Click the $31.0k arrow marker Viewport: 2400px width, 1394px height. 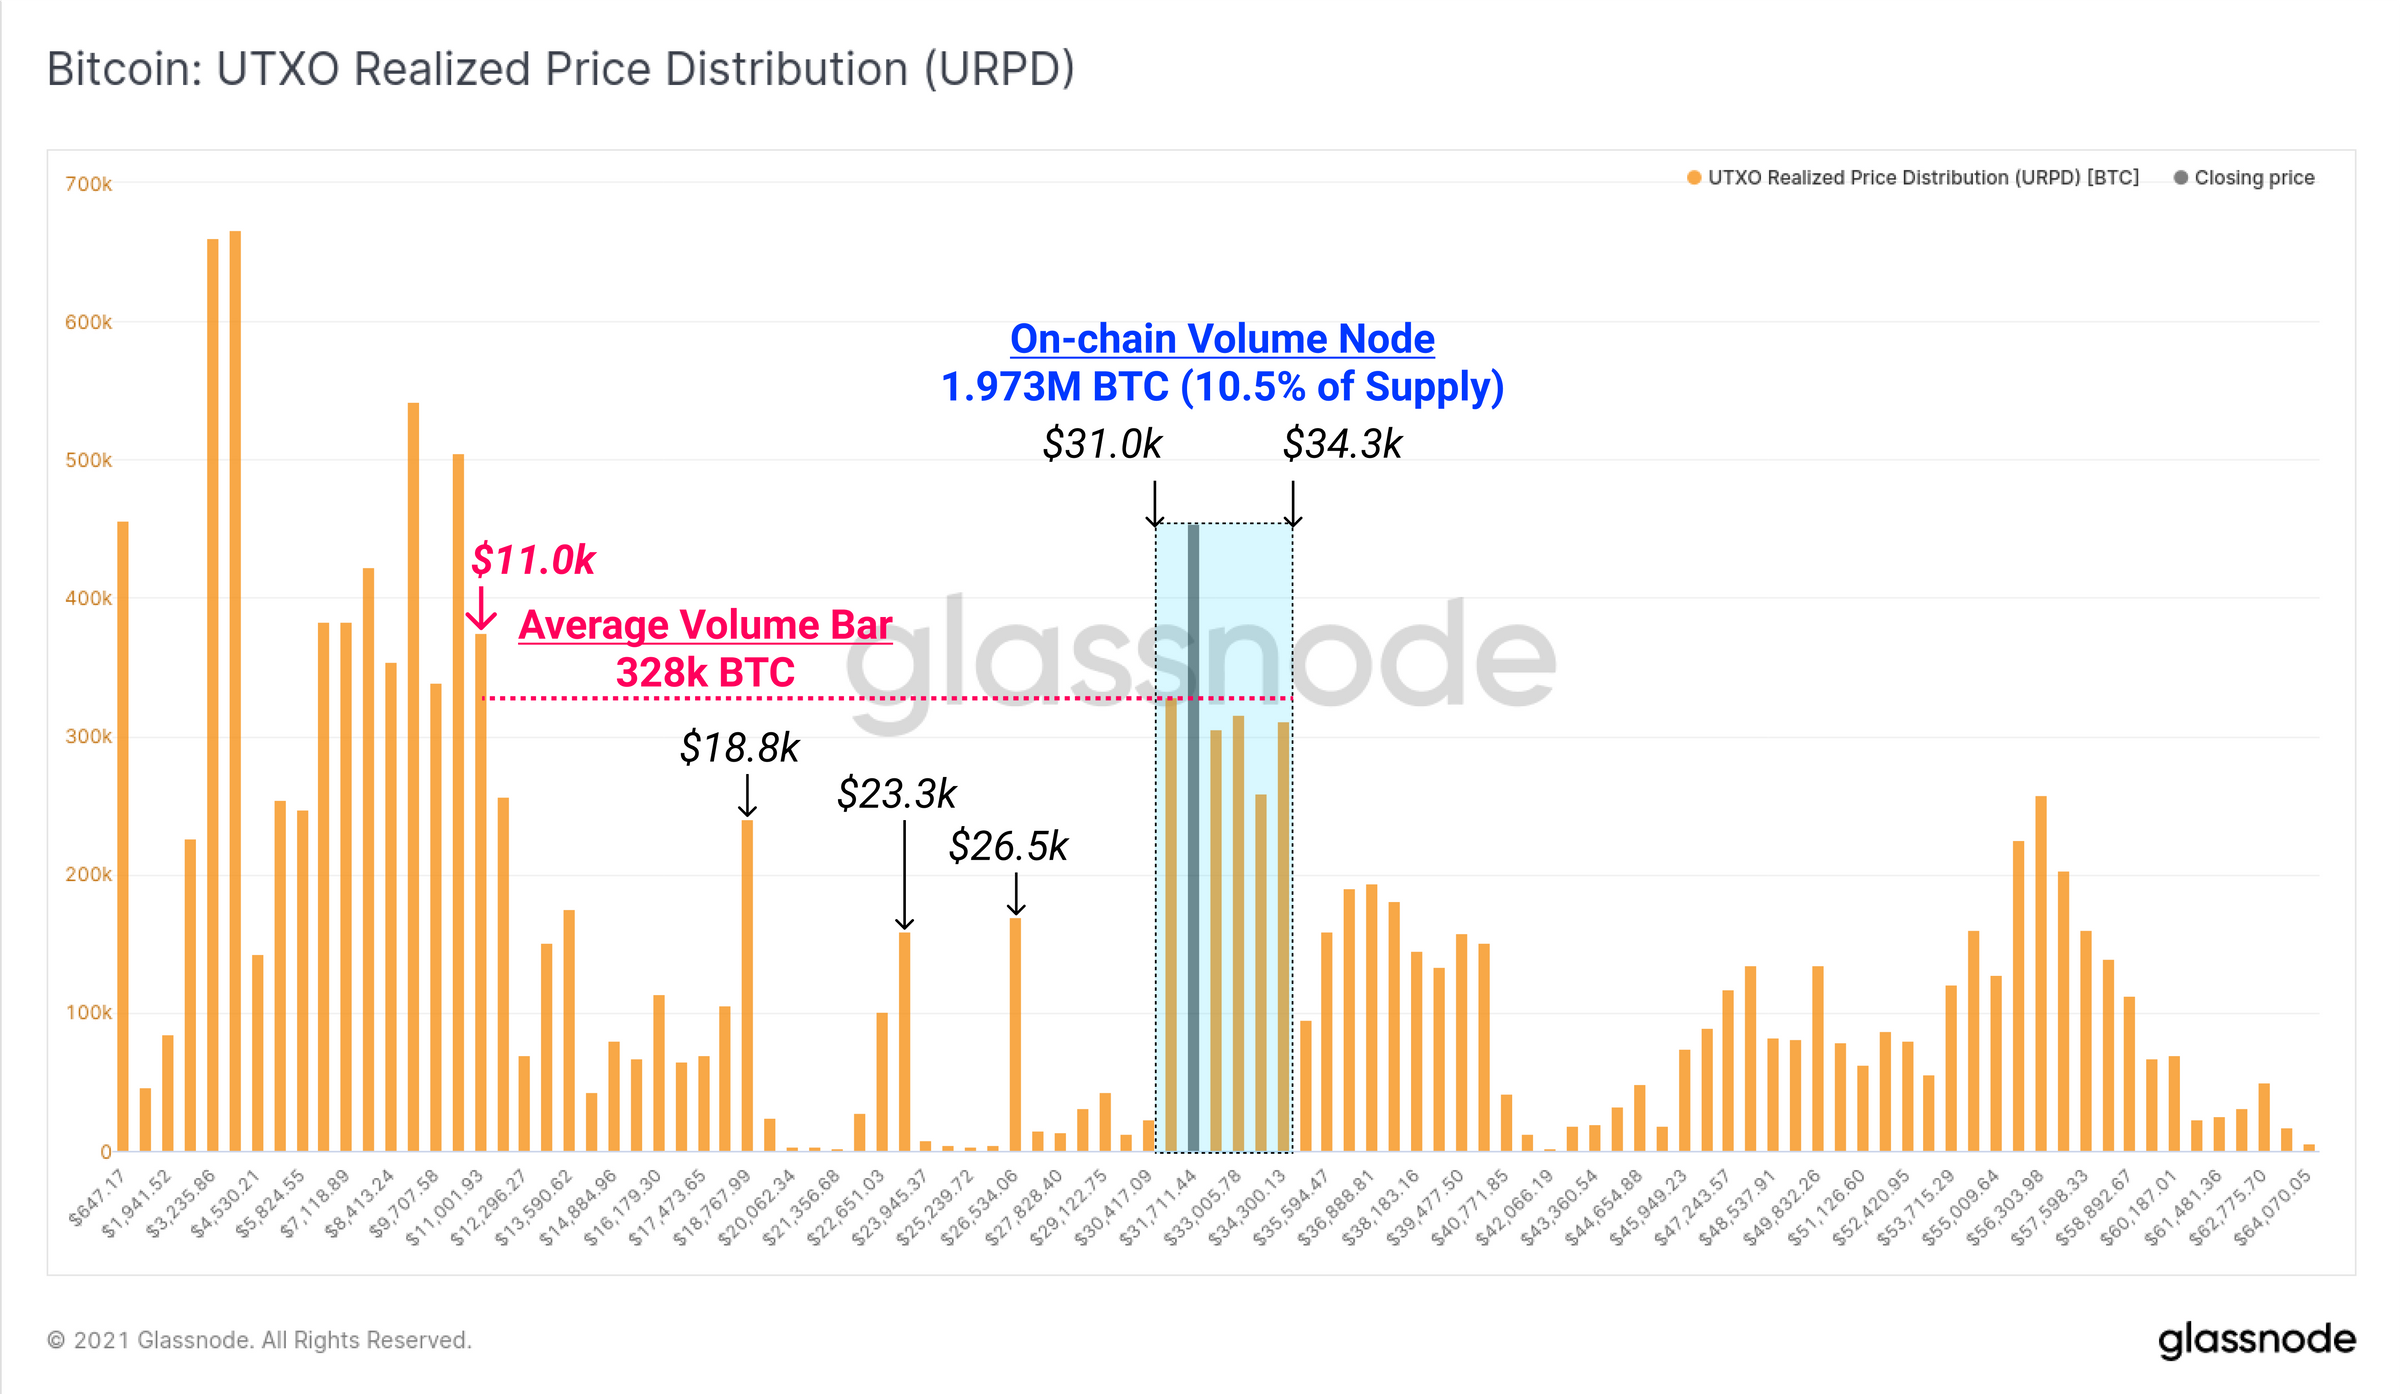pyautogui.click(x=1155, y=504)
